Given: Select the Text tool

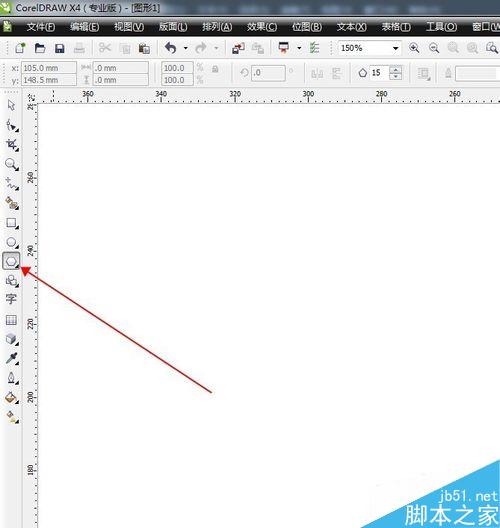Looking at the screenshot, I should (x=11, y=299).
